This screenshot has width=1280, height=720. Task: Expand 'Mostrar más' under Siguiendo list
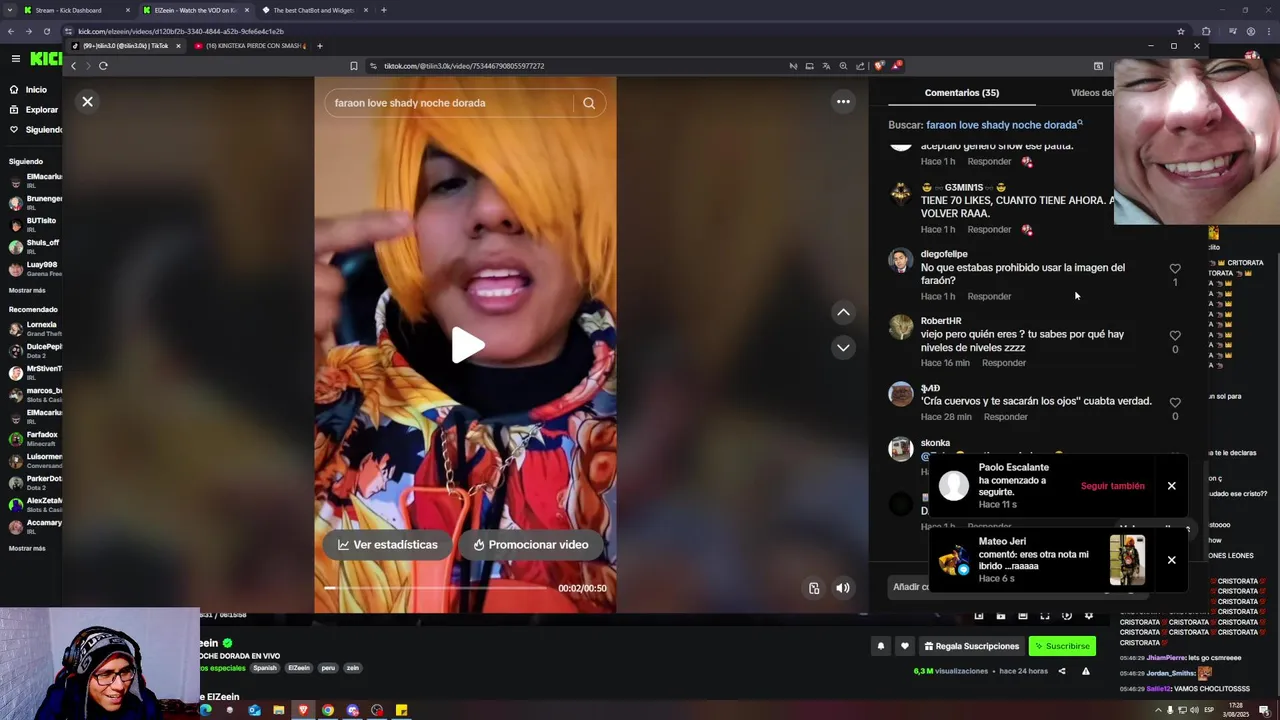tap(27, 290)
